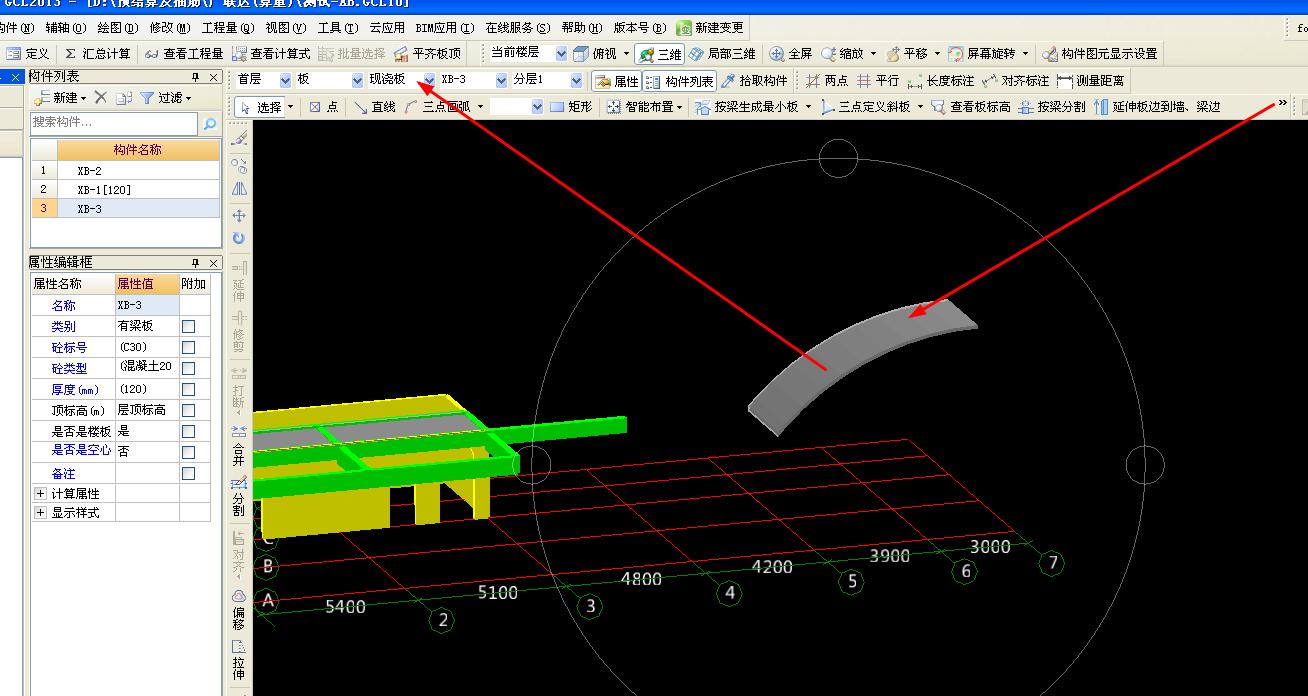Check 附加 box for 备注 row
The height and width of the screenshot is (696, 1308).
coord(188,474)
